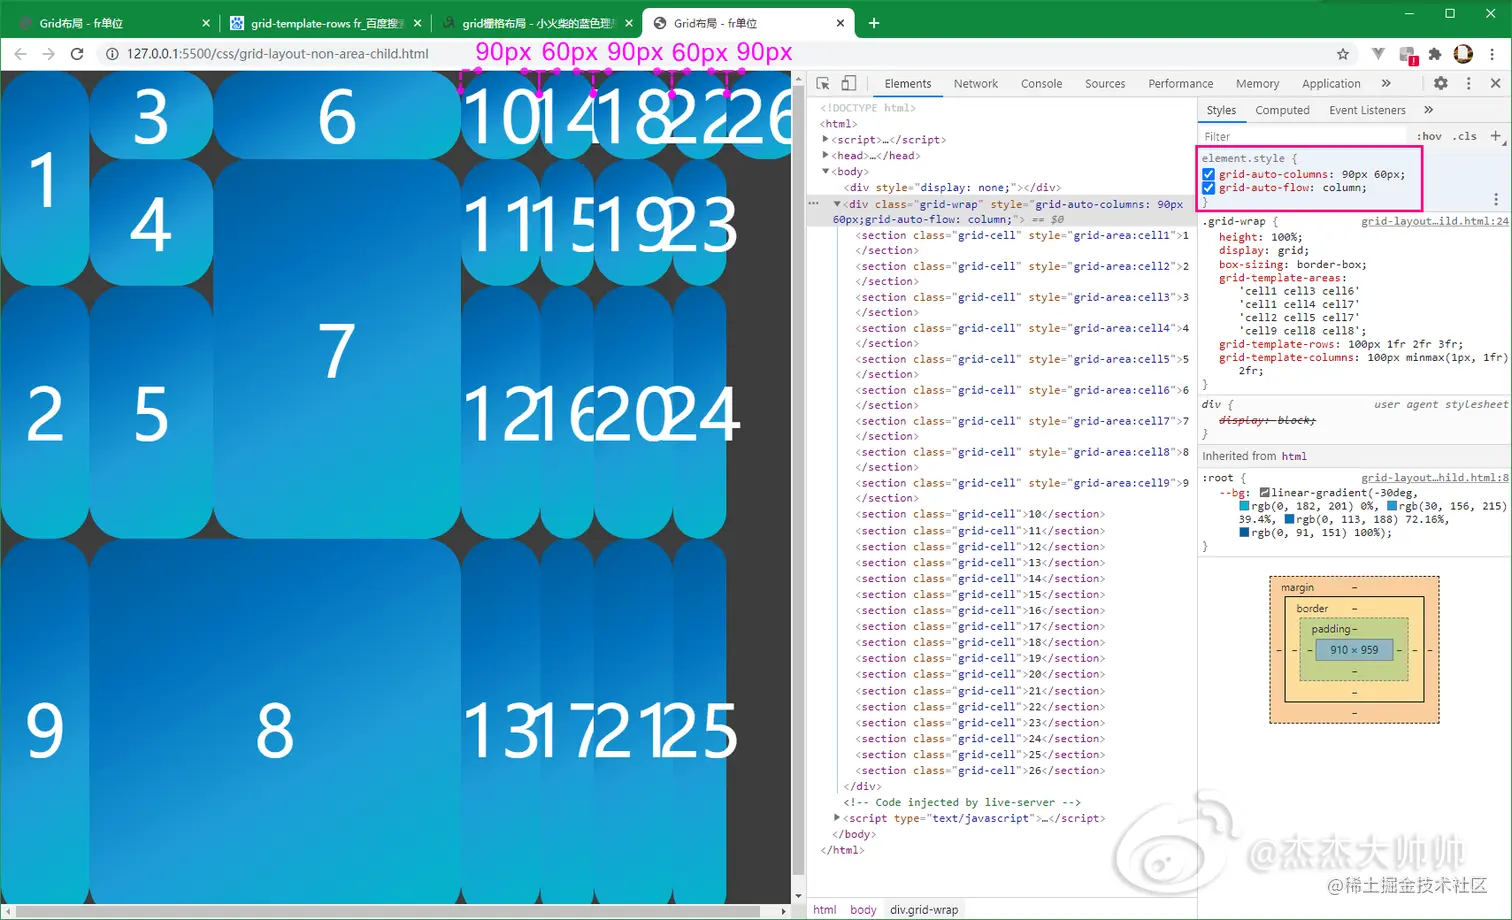1512x920 pixels.
Task: Go forward in browser history
Action: [x=49, y=54]
